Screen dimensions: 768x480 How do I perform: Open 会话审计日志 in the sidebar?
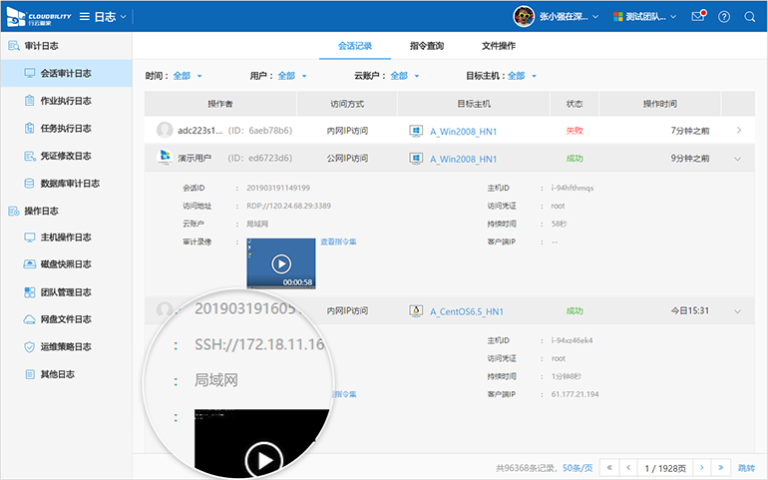point(65,73)
